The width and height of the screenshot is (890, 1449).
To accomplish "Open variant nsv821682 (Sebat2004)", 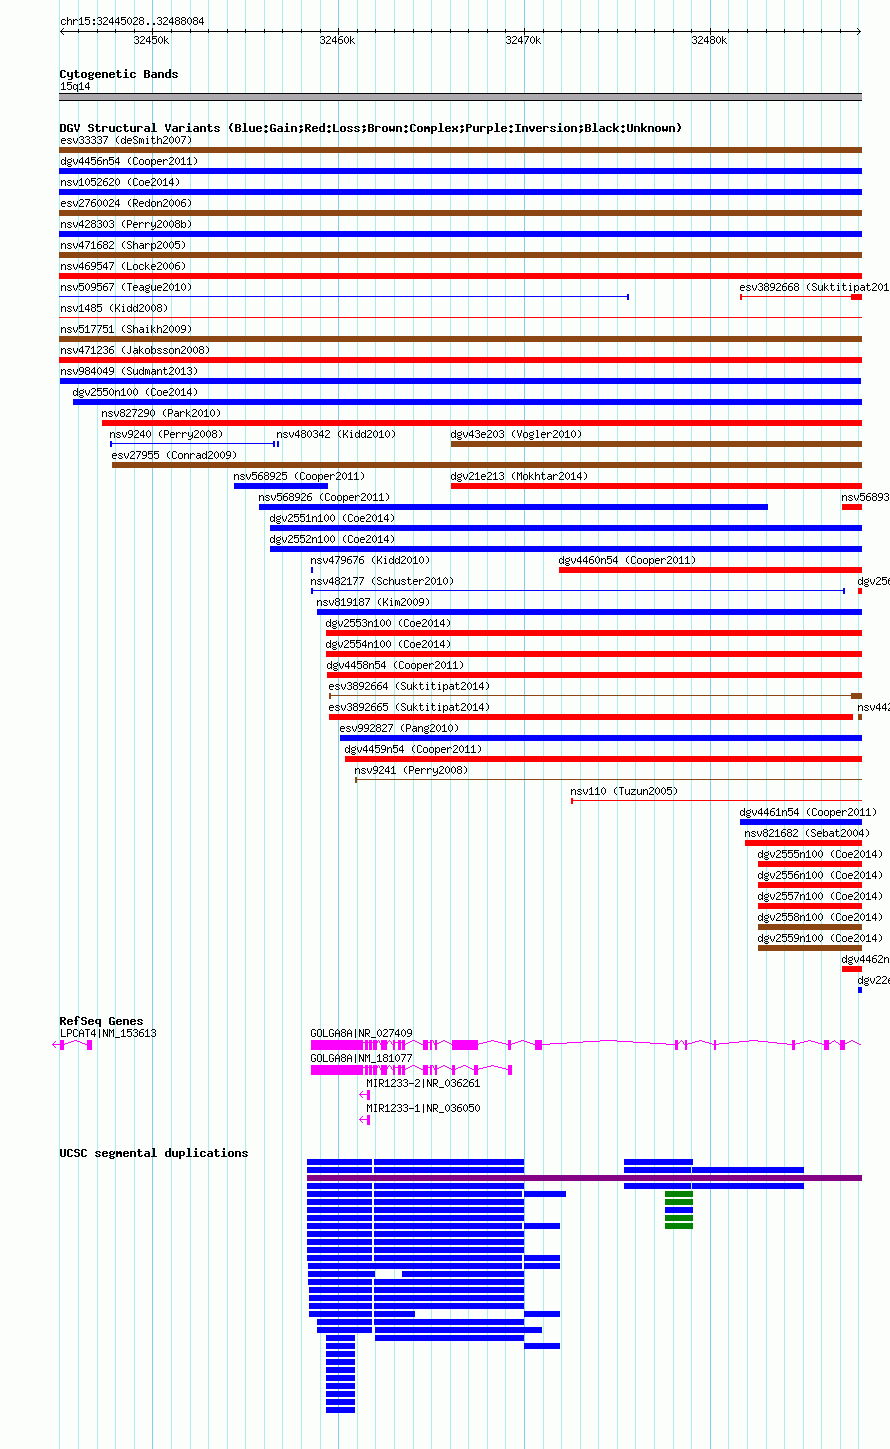I will [807, 833].
